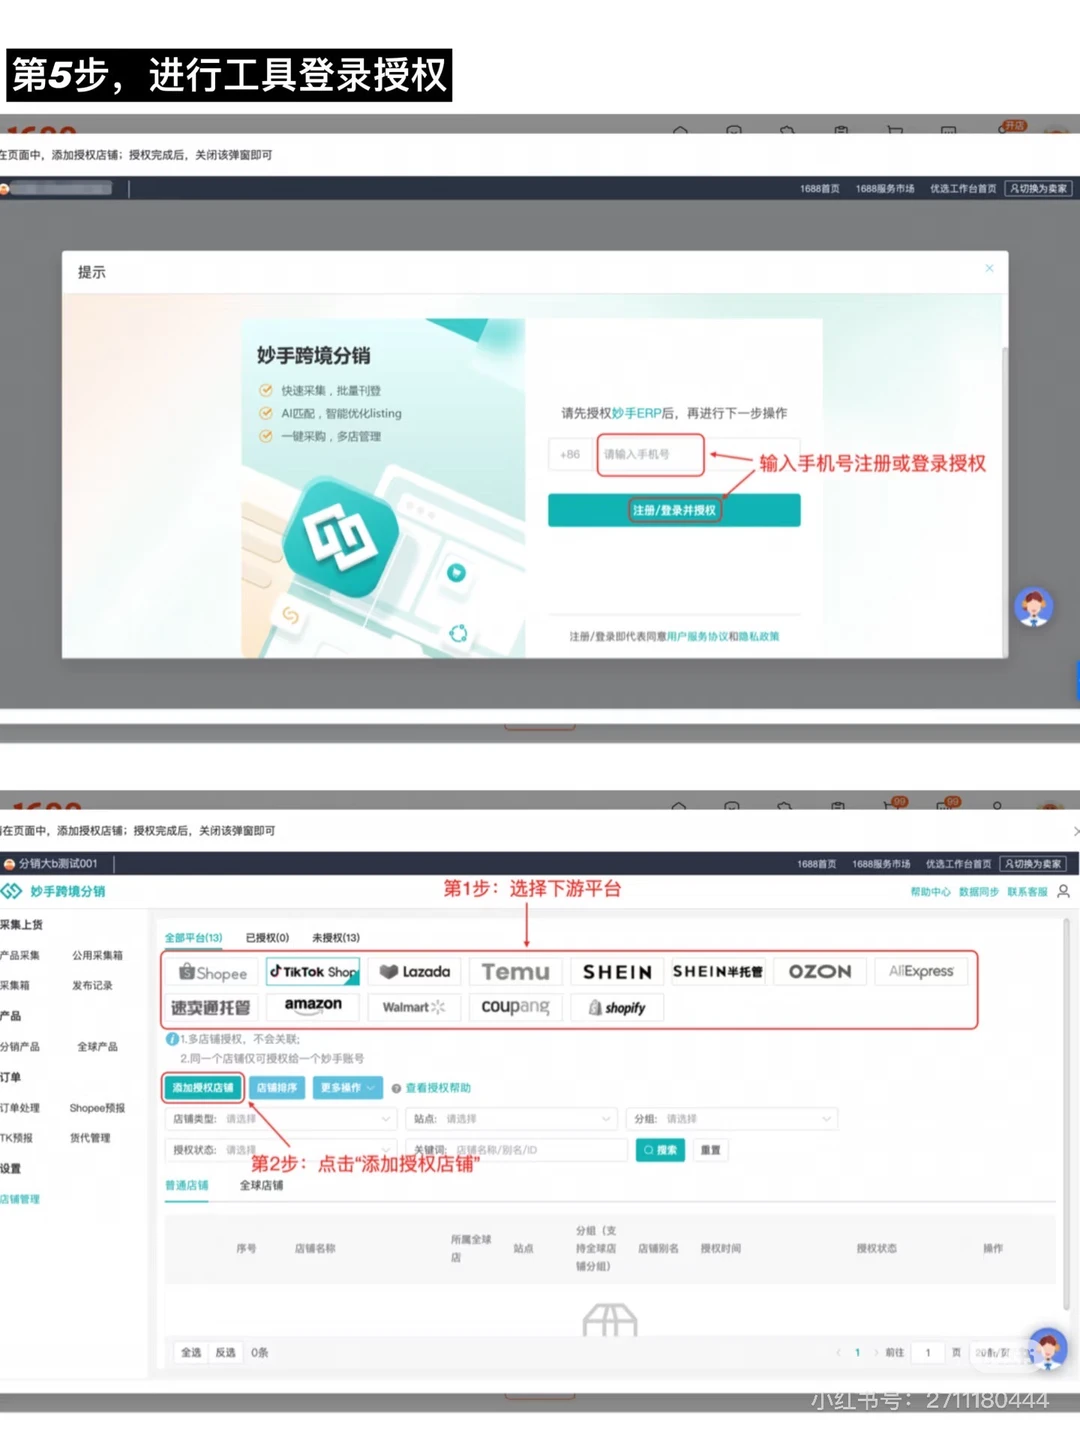Select the Walmart platform tile
Viewport: 1080px width, 1440px height.
pyautogui.click(x=414, y=1007)
